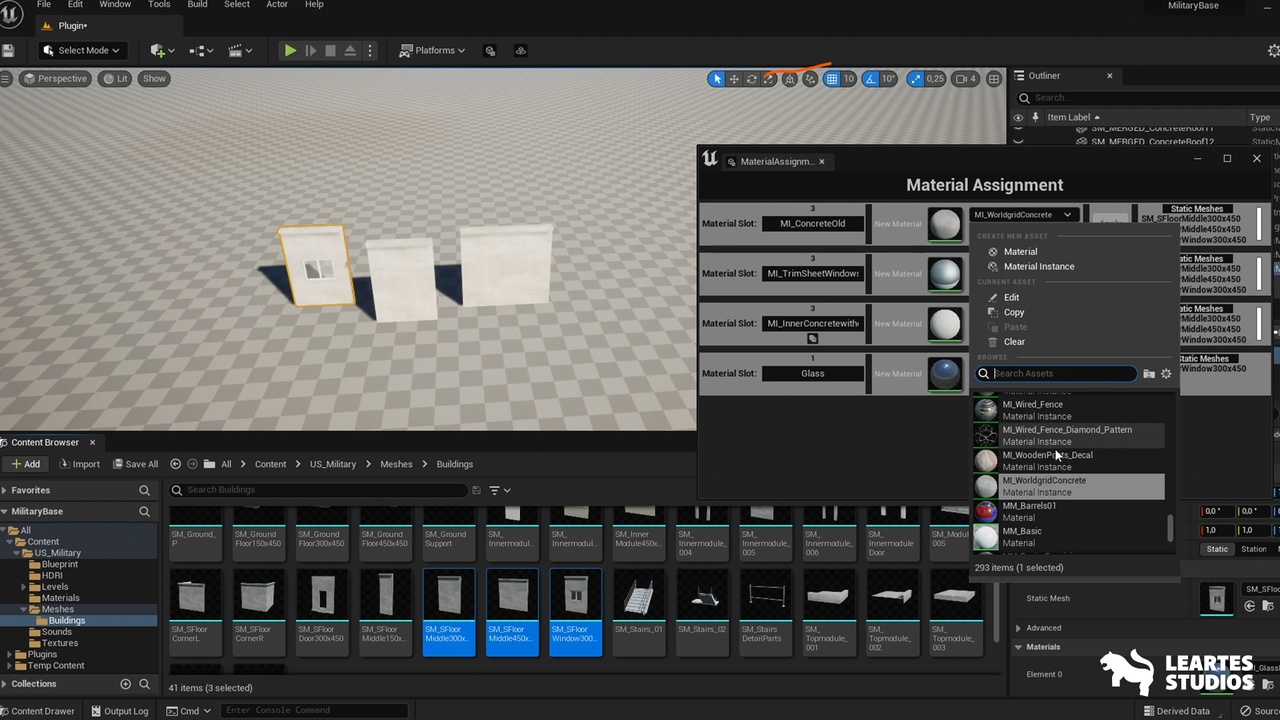Click Glass material sphere preview swatch
The image size is (1280, 720).
tap(945, 374)
